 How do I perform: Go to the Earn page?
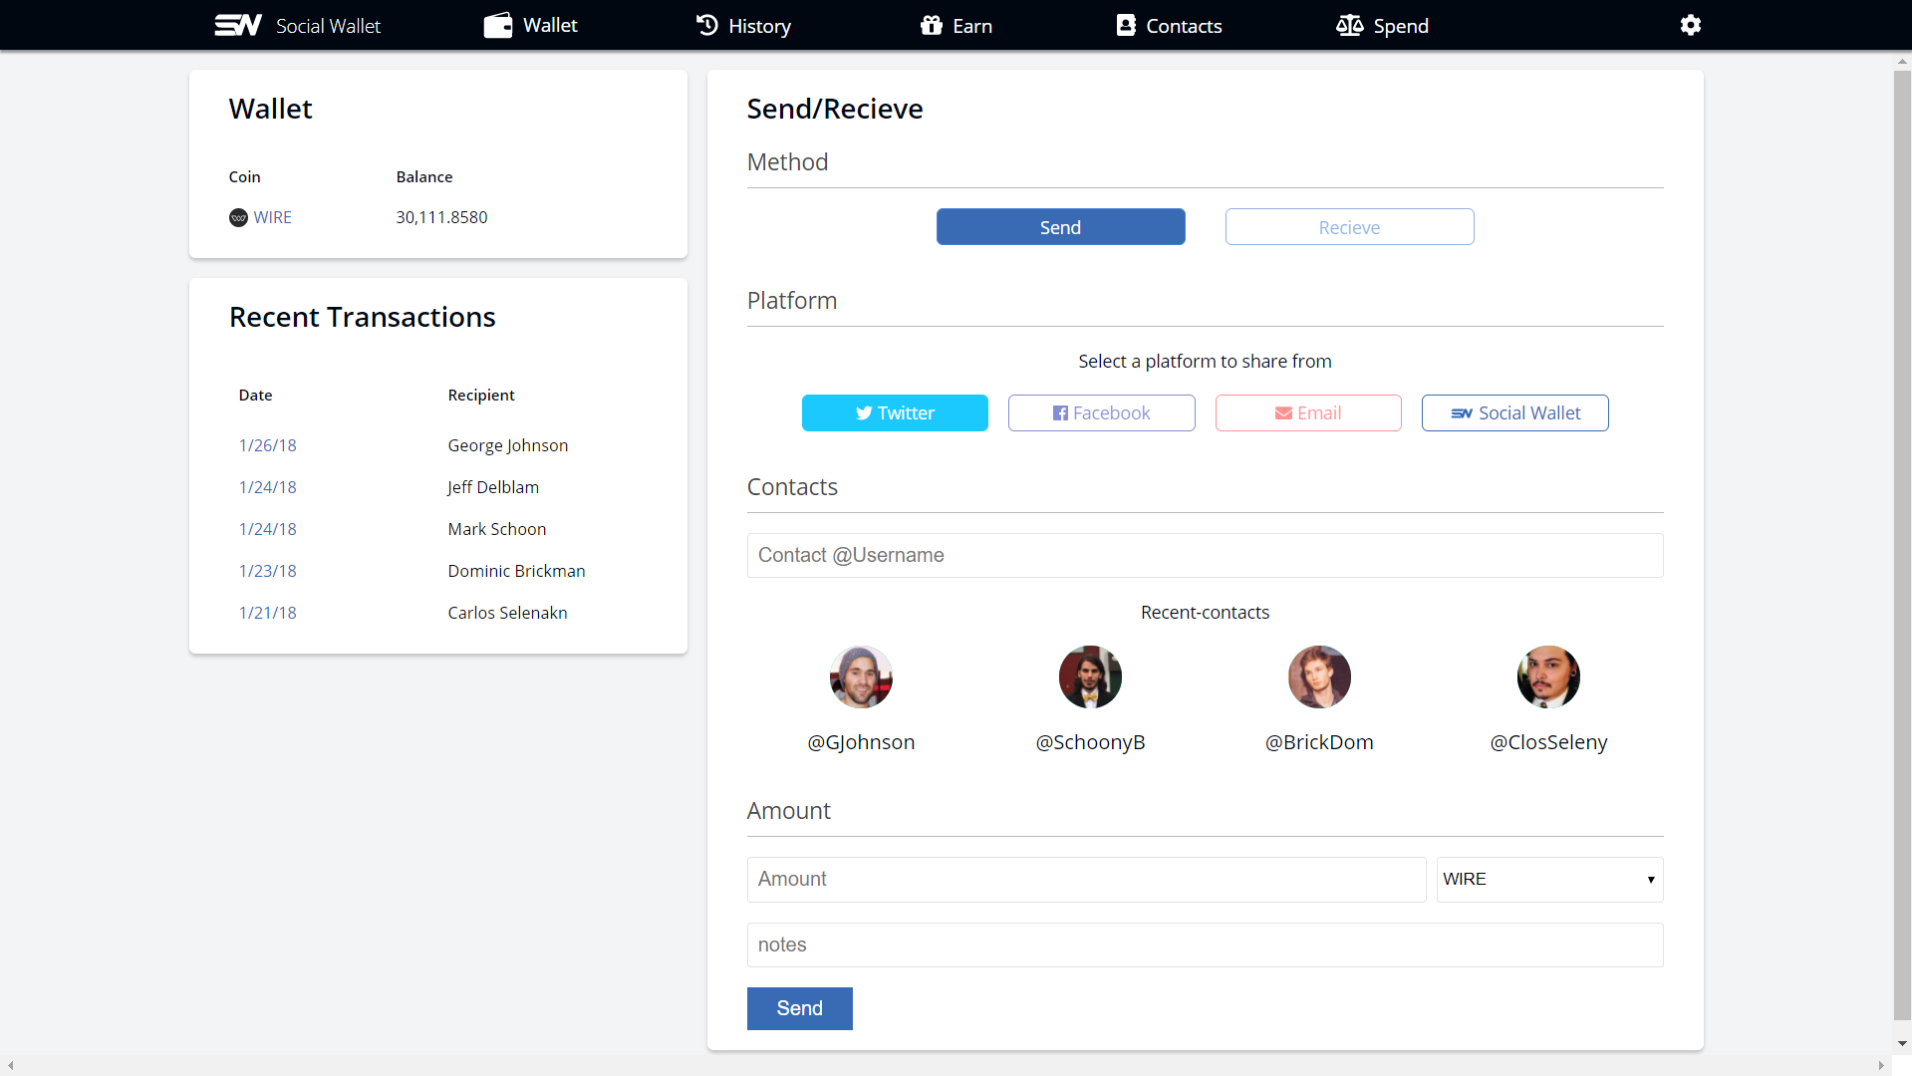pos(956,25)
